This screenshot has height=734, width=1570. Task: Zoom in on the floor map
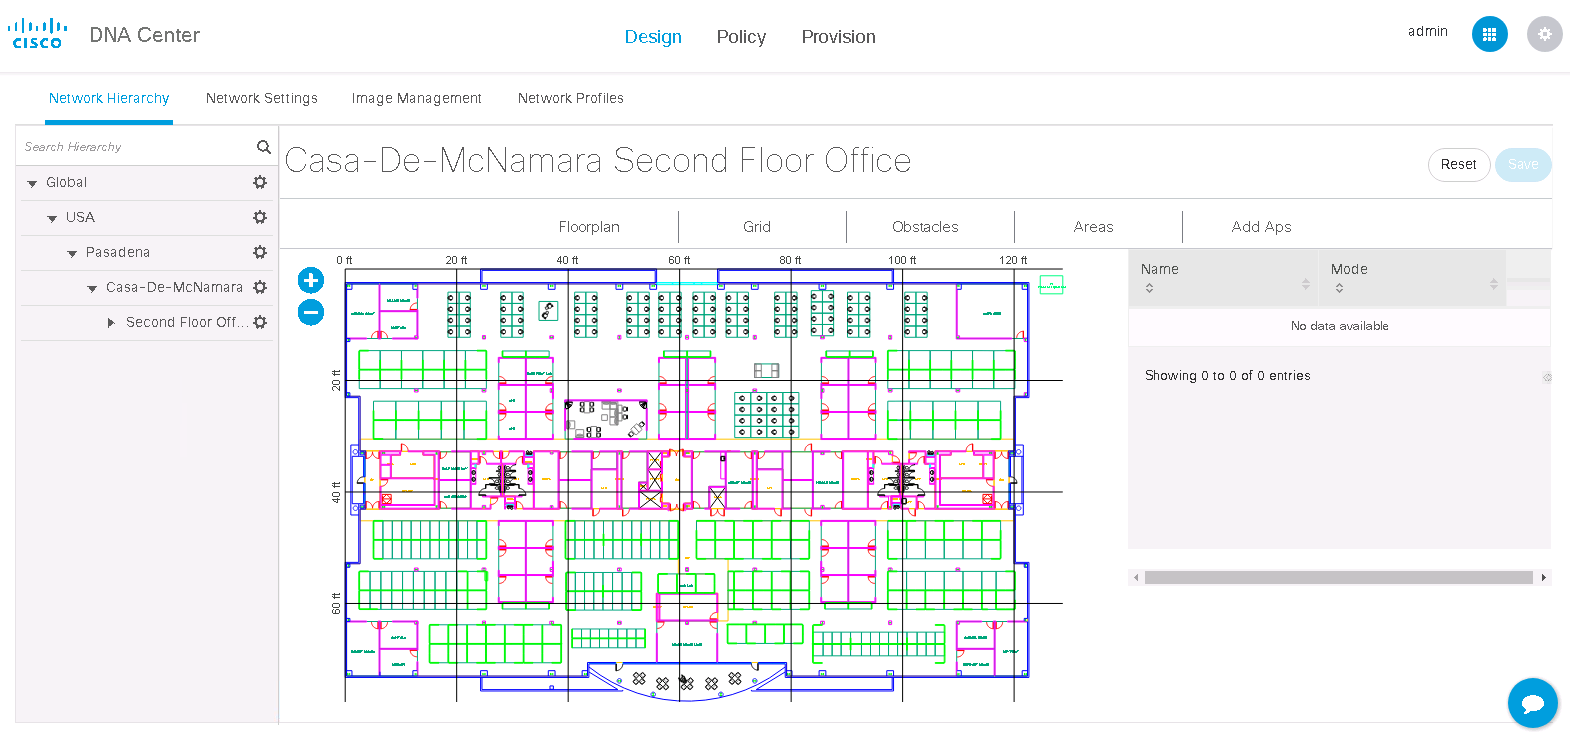[x=311, y=280]
